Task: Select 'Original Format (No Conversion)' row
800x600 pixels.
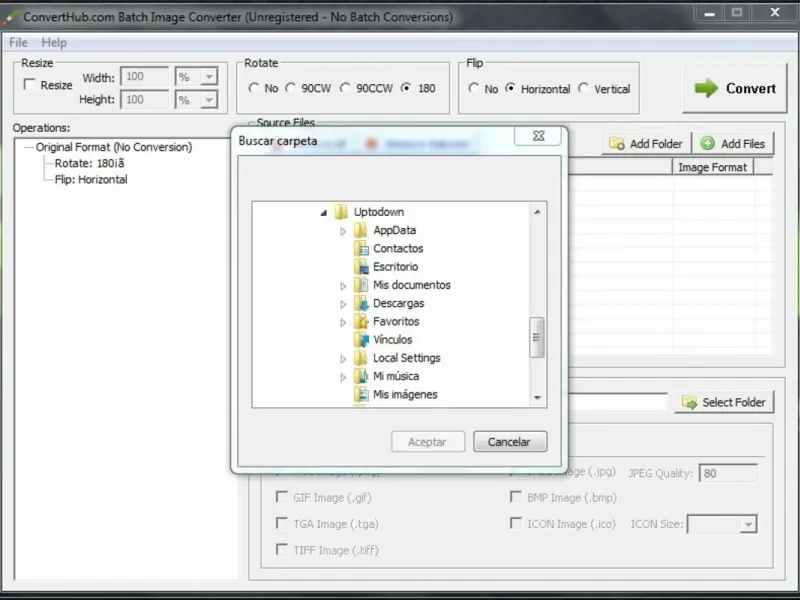Action: pos(114,147)
